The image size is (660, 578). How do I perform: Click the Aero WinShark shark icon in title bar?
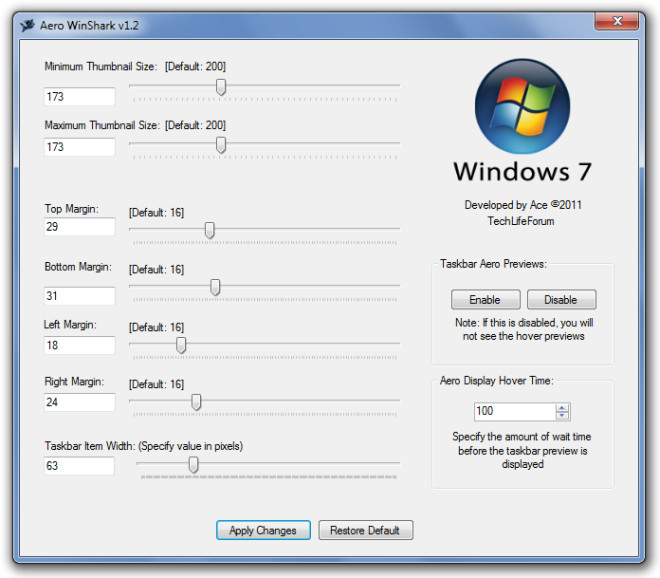28,25
